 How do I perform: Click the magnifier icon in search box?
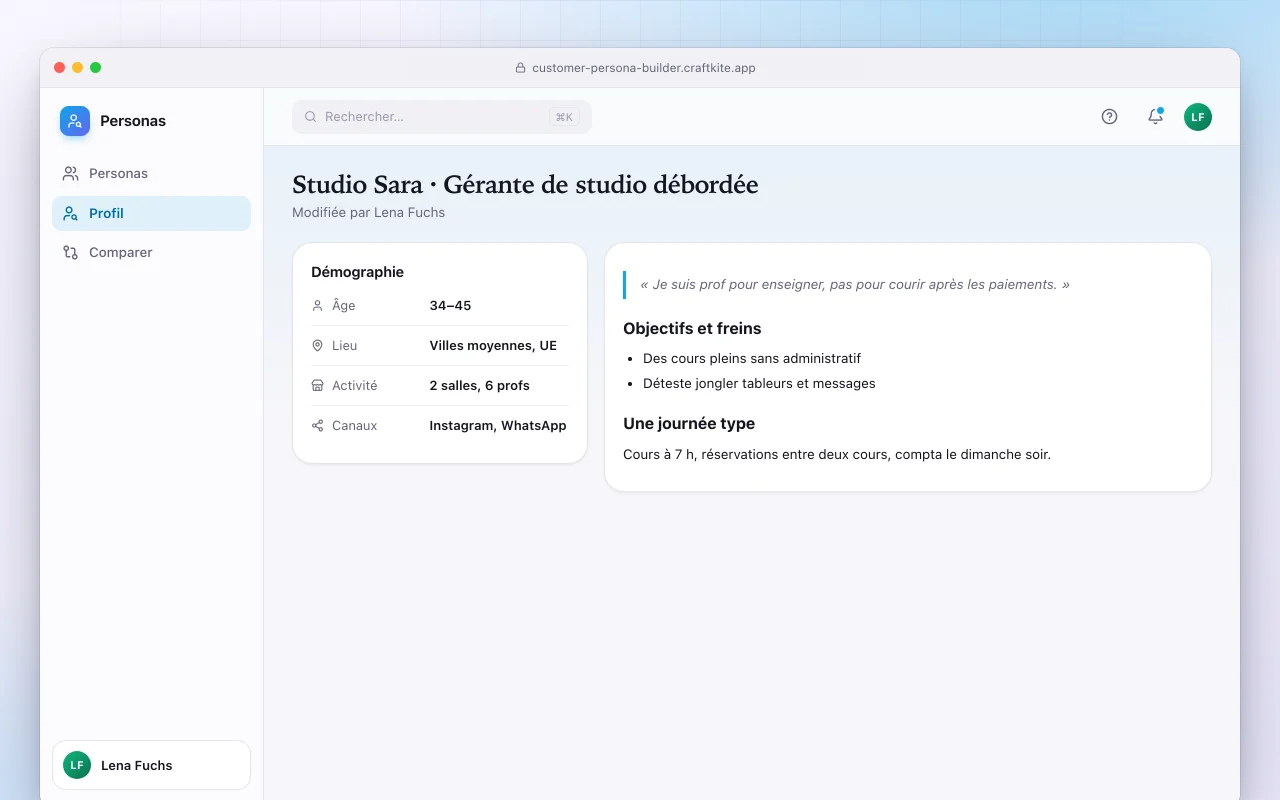(x=311, y=117)
